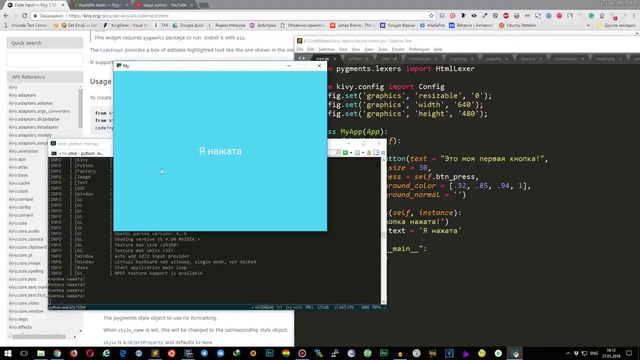Click the 'Я нажата' button in Kivy window
This screenshot has width=640, height=360.
220,151
